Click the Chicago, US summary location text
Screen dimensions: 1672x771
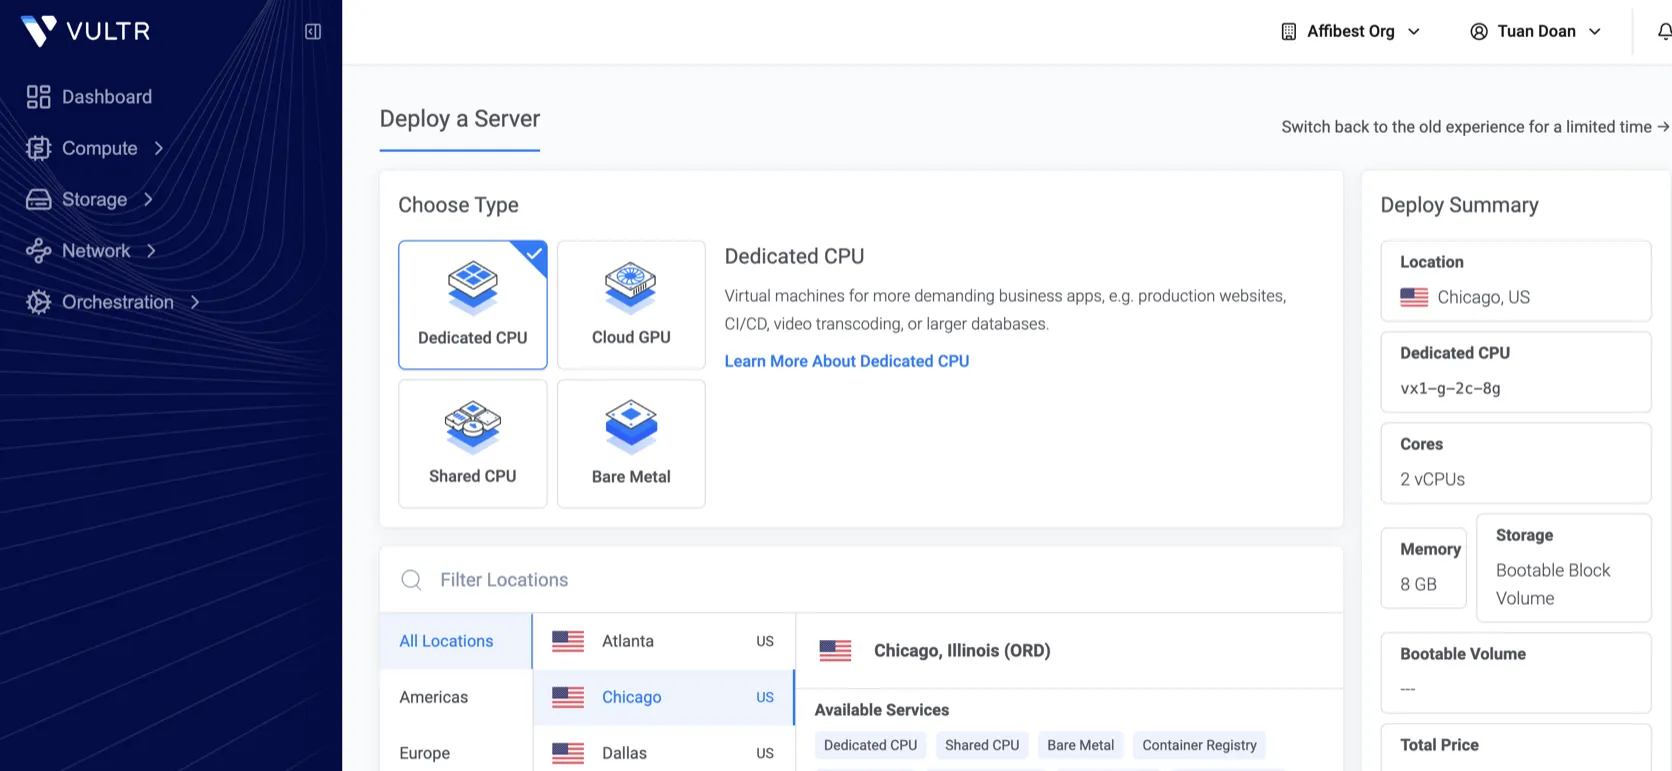coord(1483,297)
